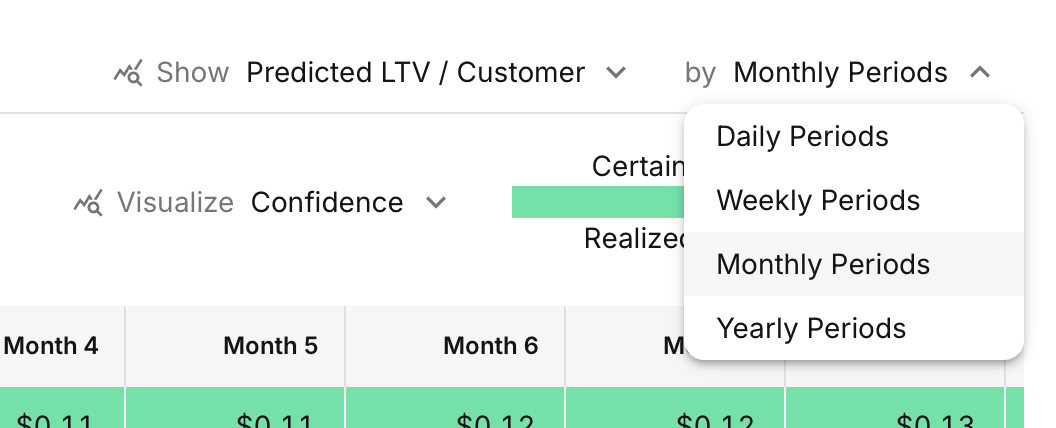This screenshot has width=1056, height=428.
Task: Click the Visualize label text
Action: 175,203
